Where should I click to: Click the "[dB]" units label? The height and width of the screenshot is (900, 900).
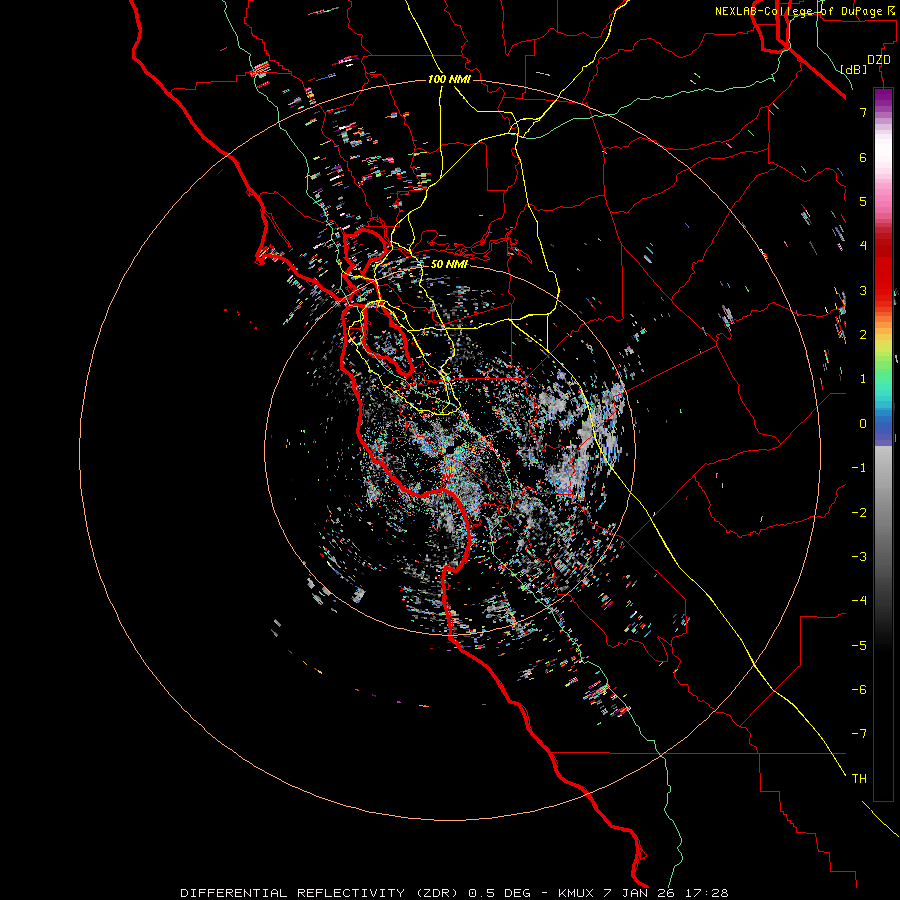click(854, 69)
